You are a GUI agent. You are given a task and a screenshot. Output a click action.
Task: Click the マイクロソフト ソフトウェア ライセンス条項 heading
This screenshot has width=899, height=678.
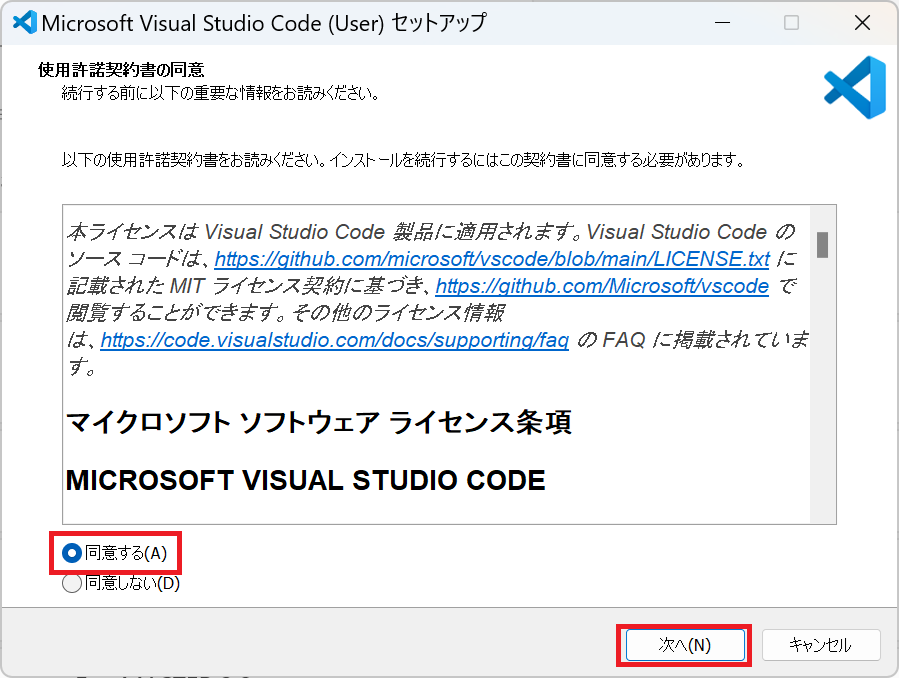click(x=318, y=422)
